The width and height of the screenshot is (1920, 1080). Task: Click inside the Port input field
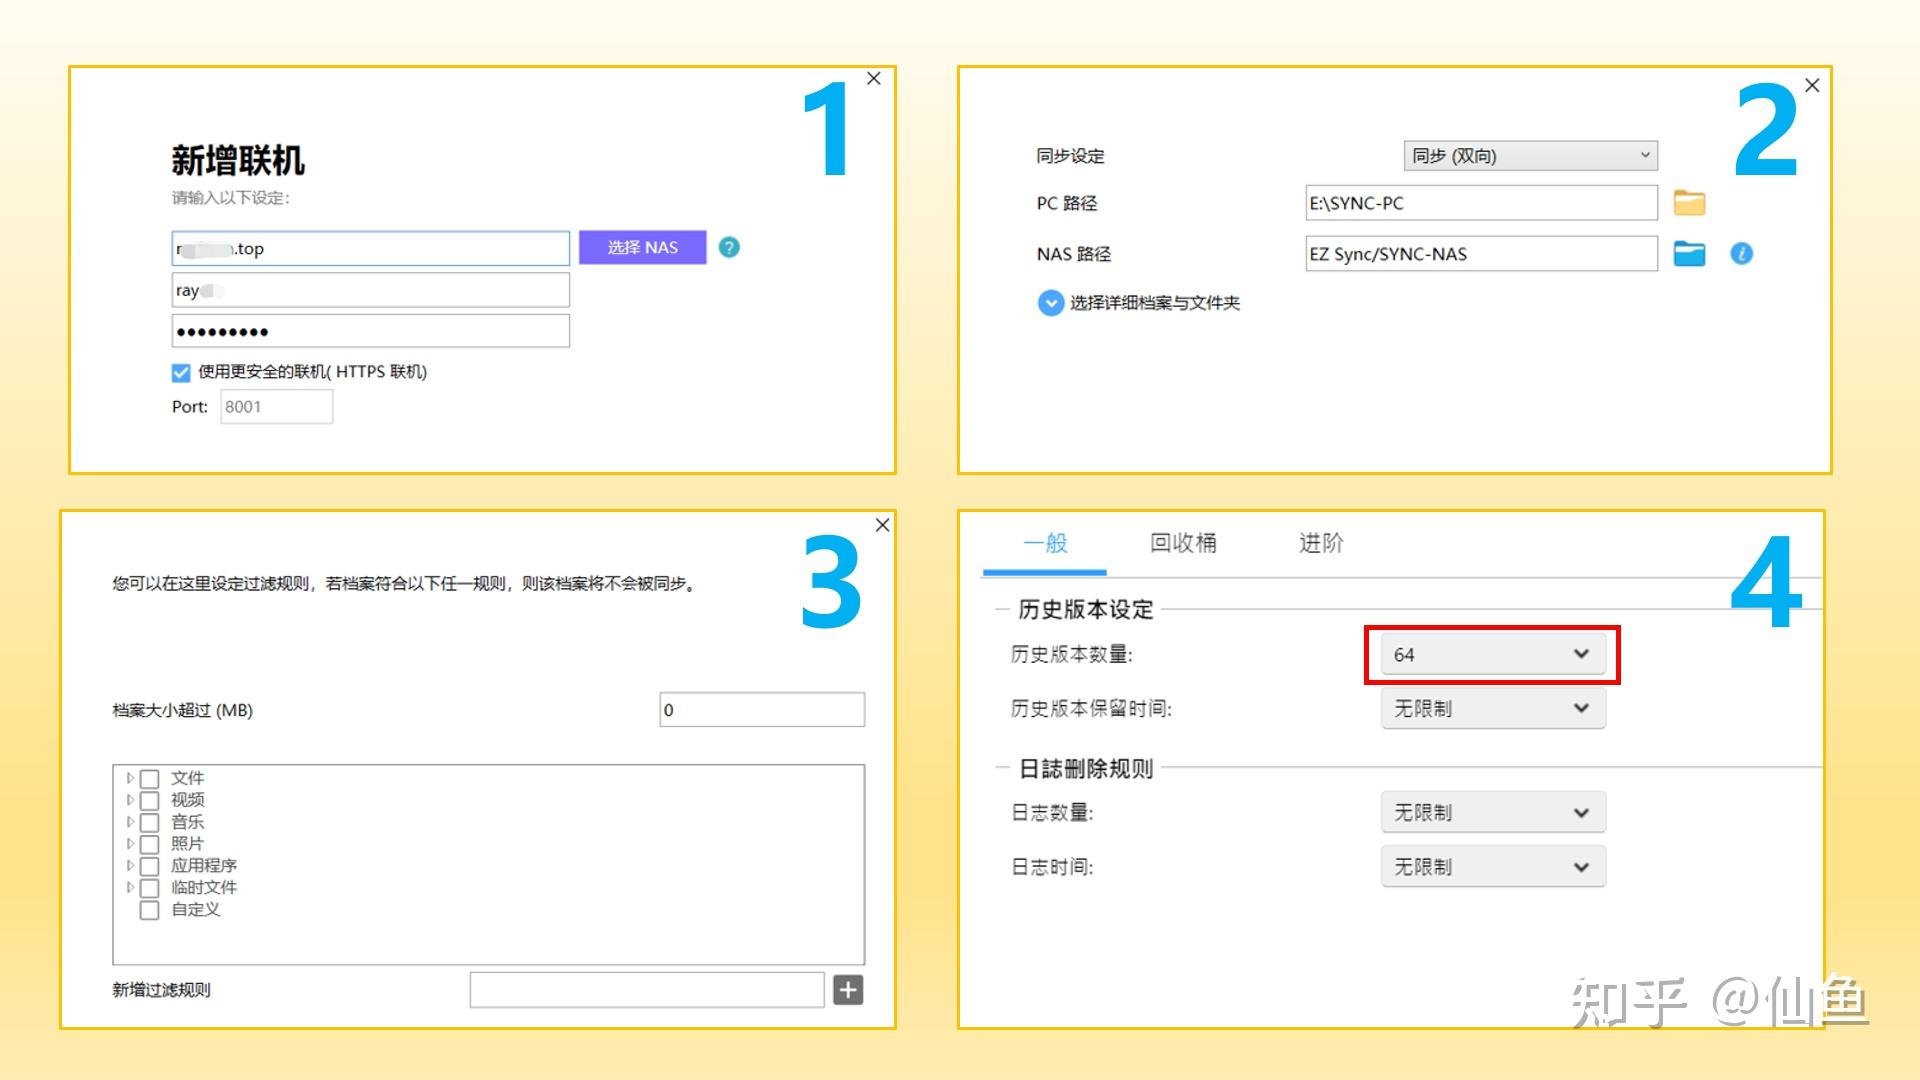(x=276, y=406)
